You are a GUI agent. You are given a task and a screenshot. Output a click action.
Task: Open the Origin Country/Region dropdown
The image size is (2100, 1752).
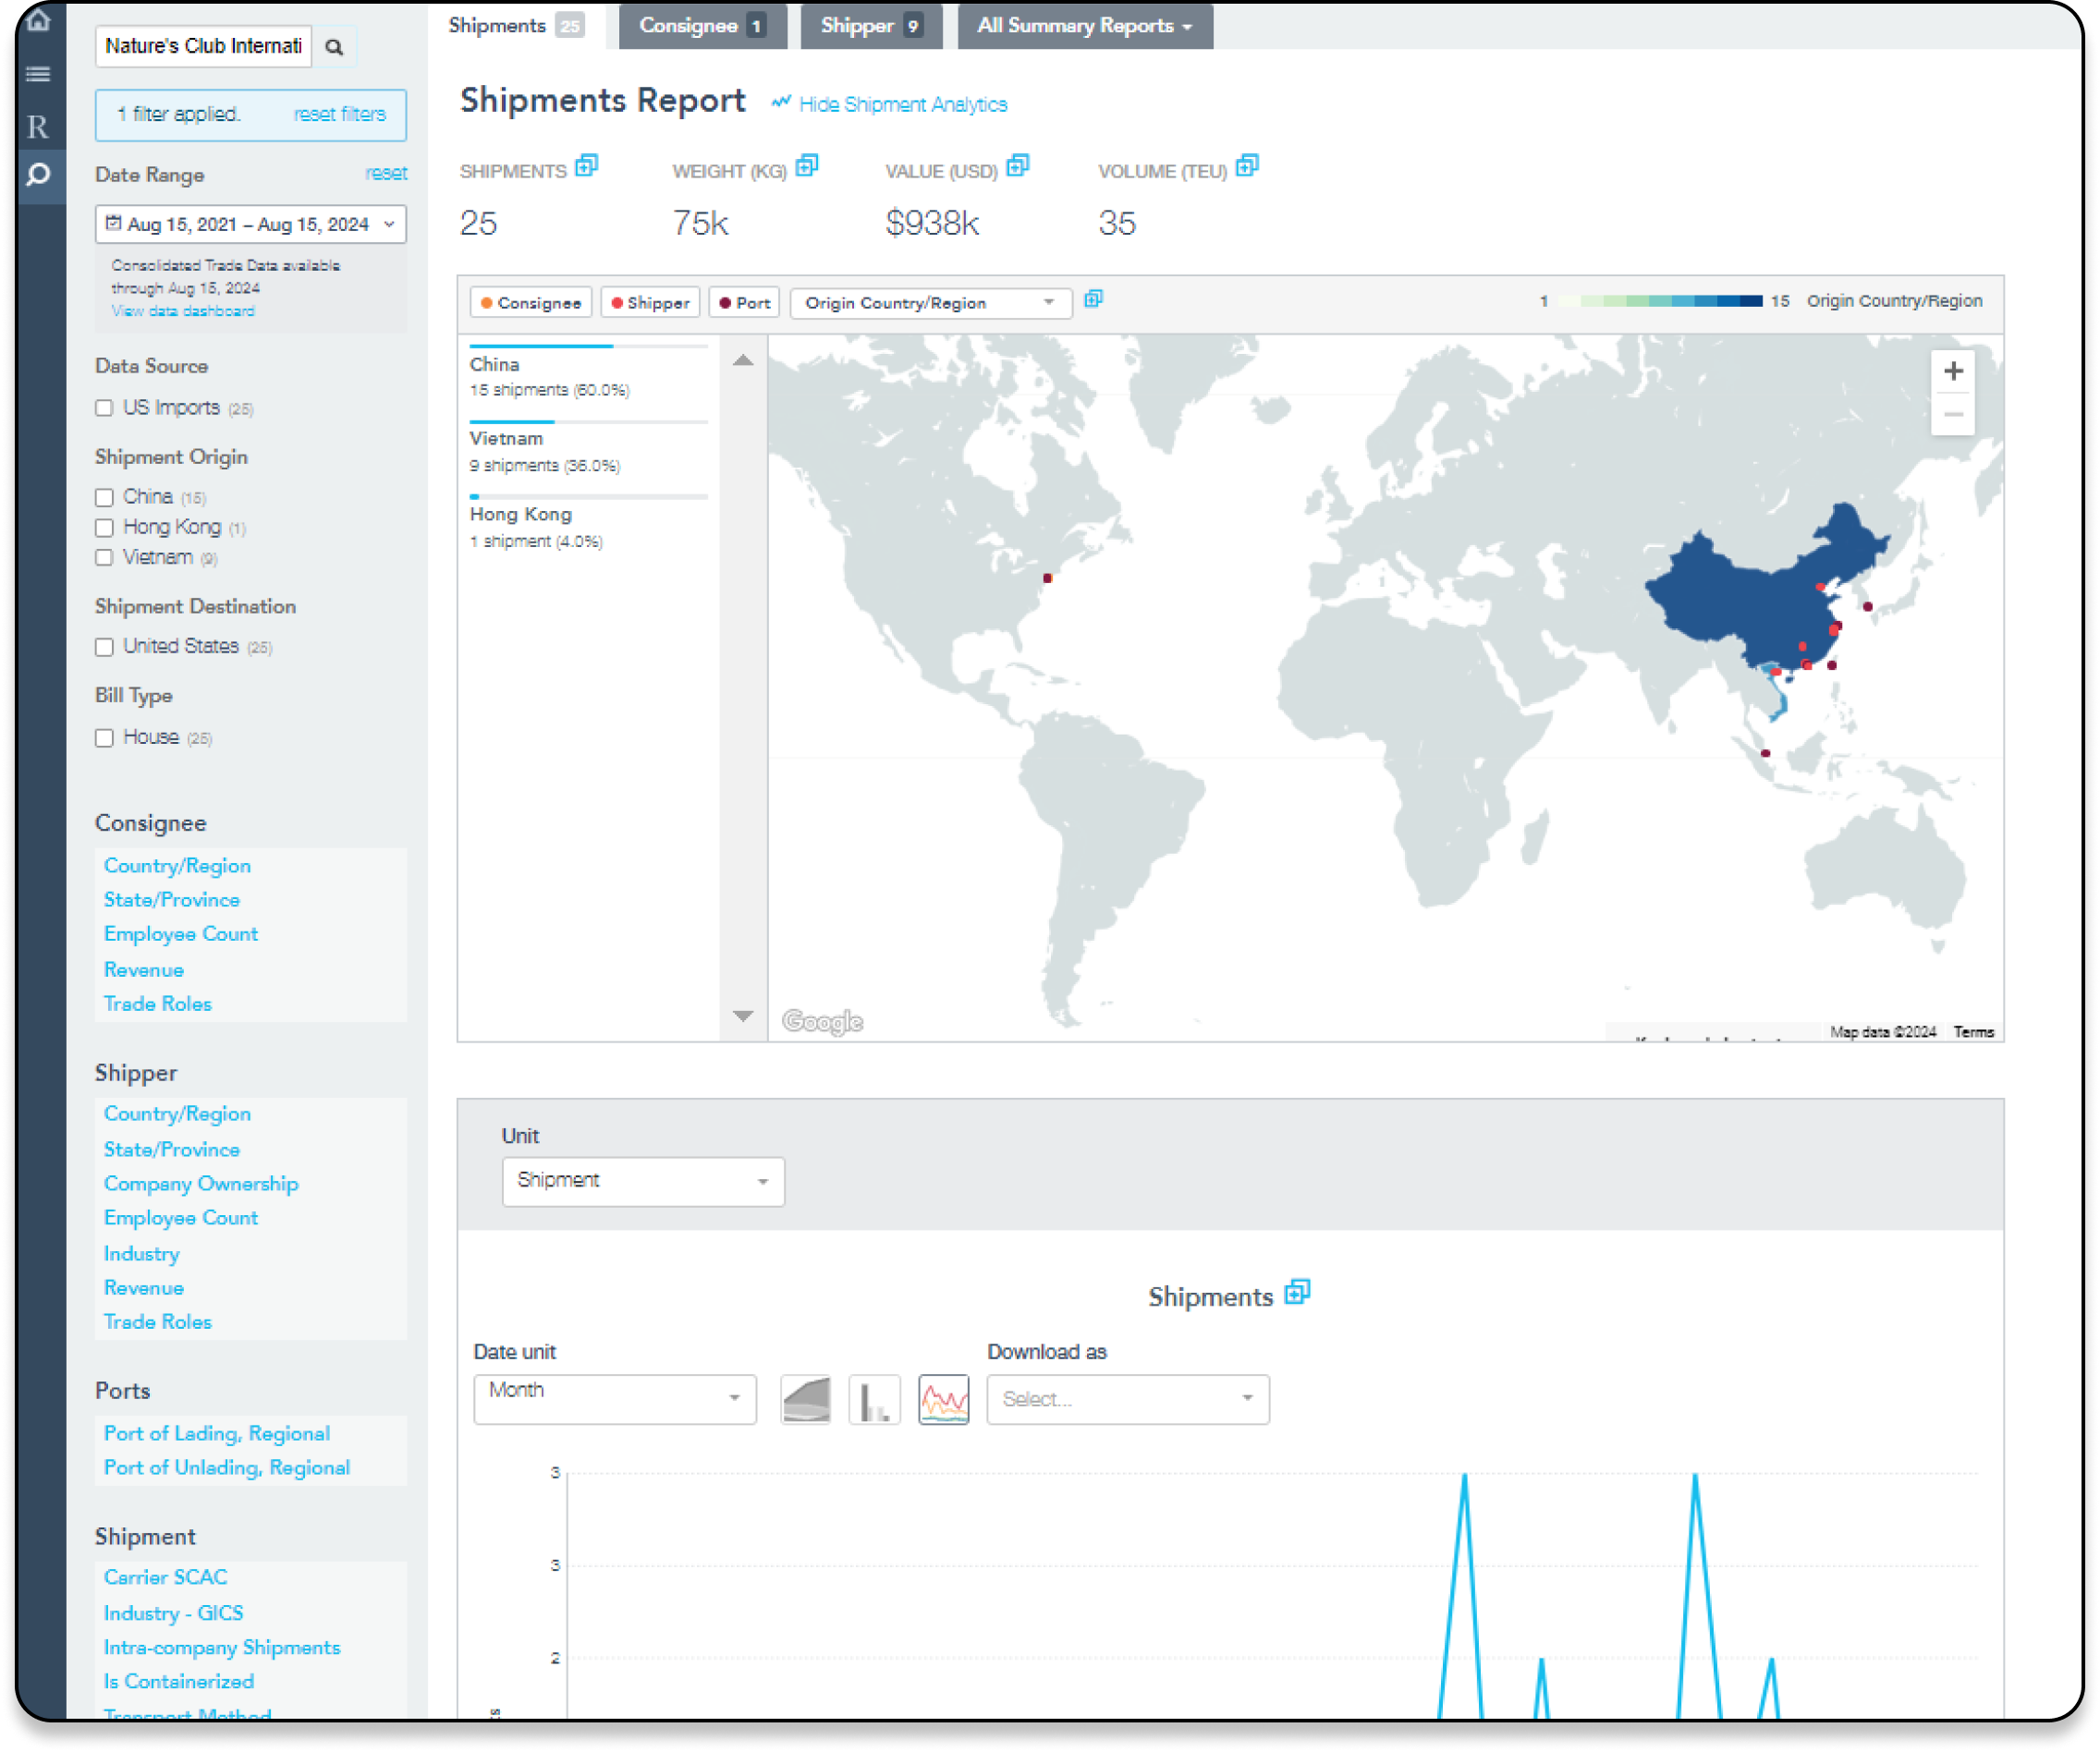click(x=930, y=303)
